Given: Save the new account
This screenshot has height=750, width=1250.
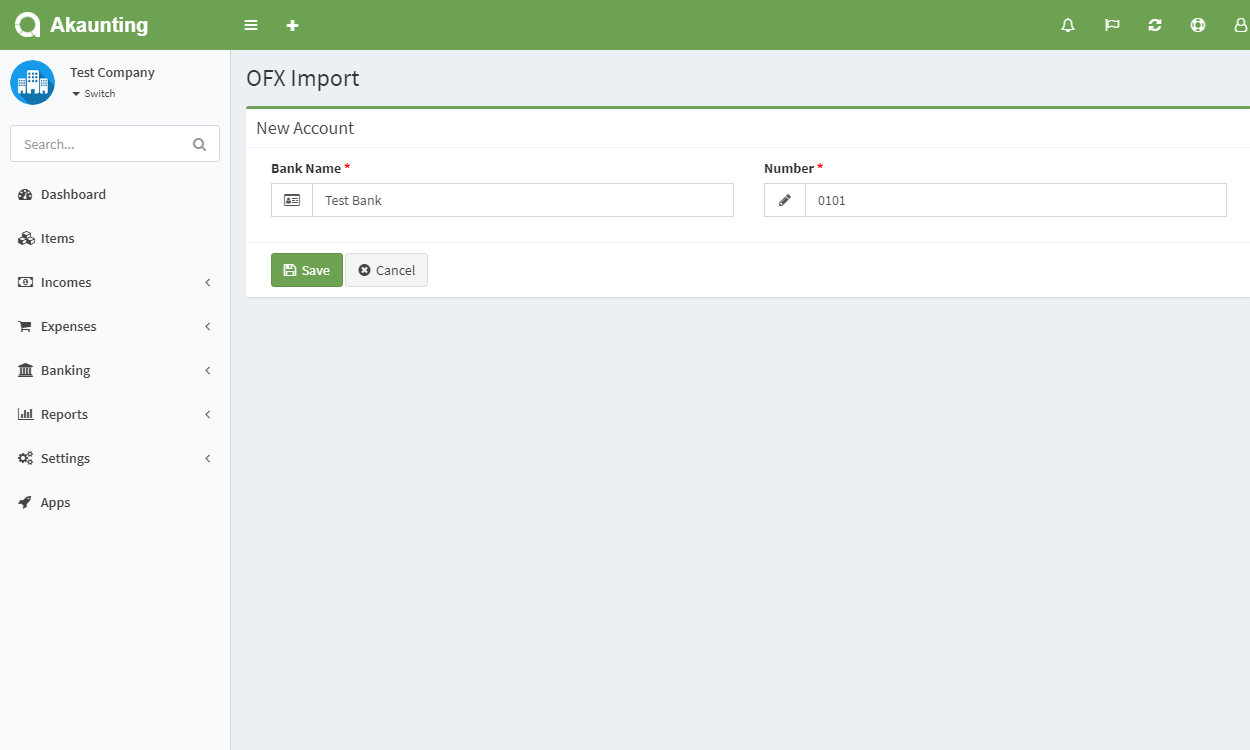Looking at the screenshot, I should pos(307,270).
